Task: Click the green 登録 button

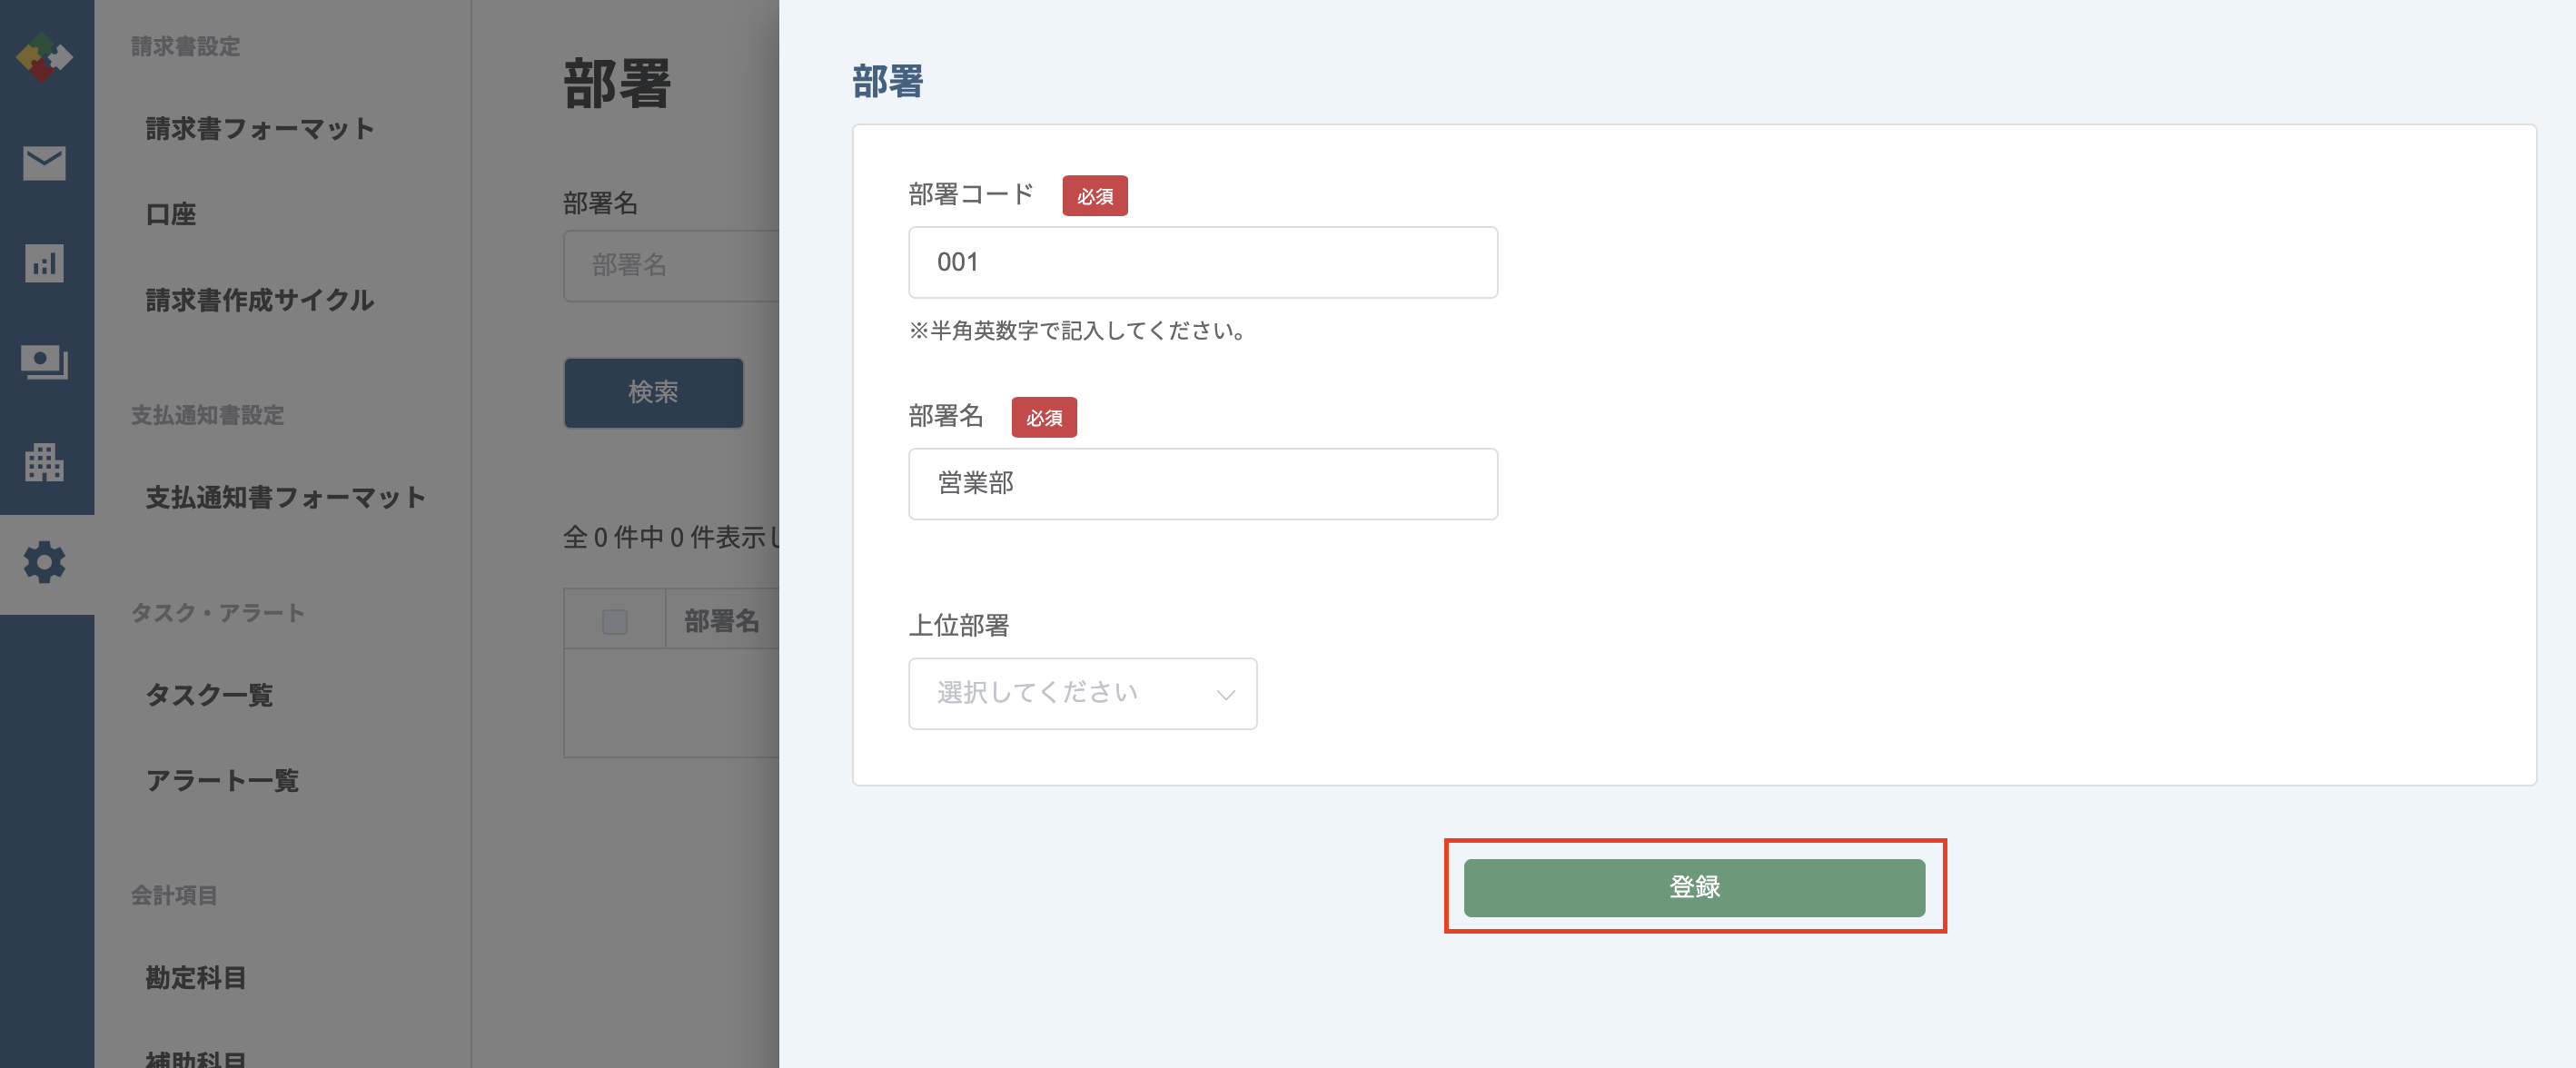Action: (x=1694, y=887)
